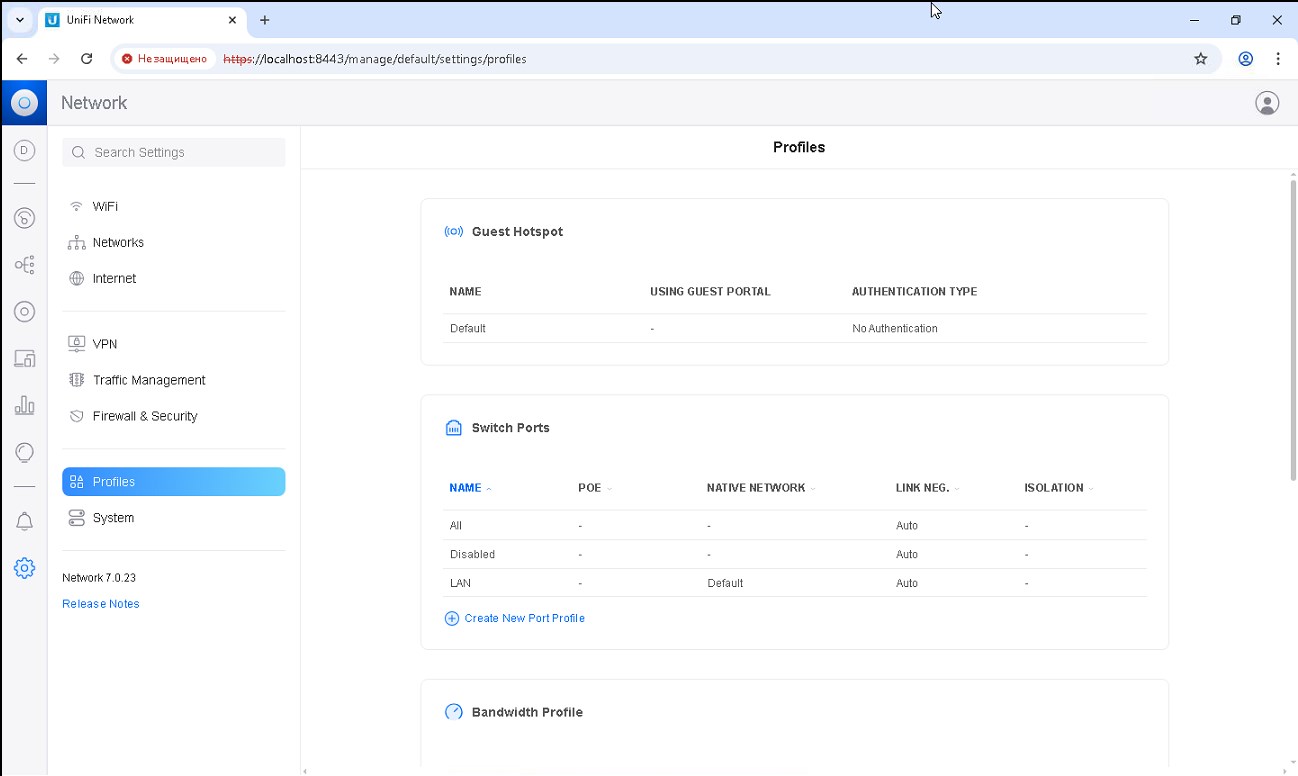The image size is (1298, 776).
Task: Click the Firewall & Security shield icon
Action: [x=76, y=416]
